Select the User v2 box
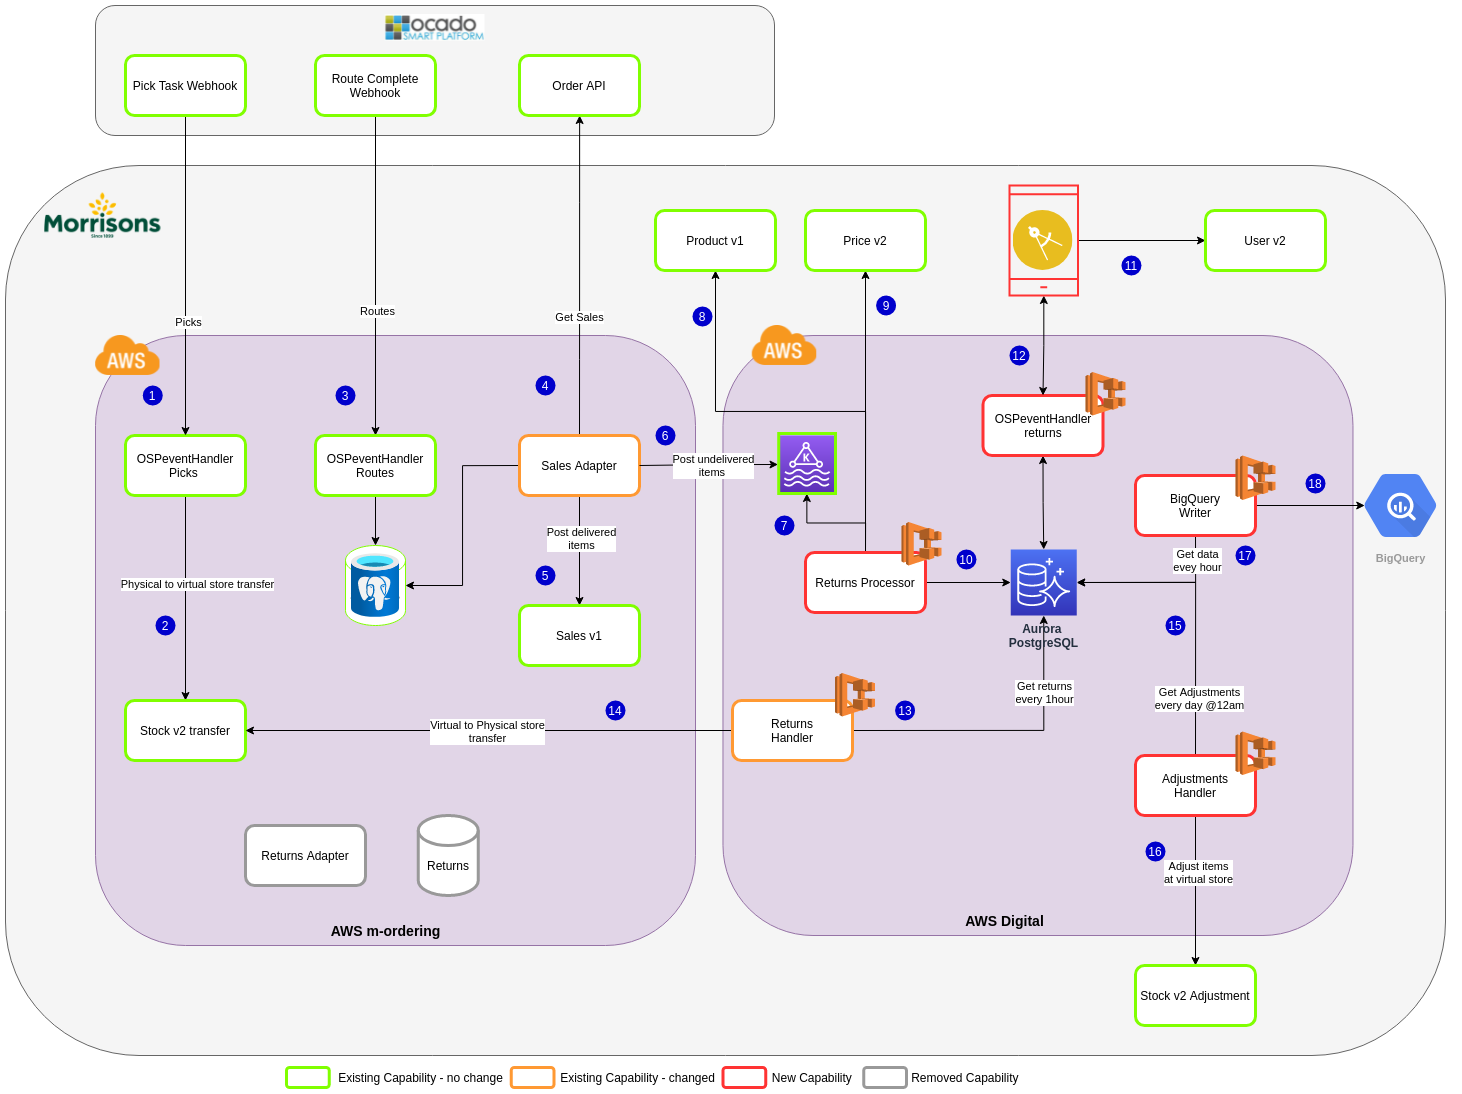Screen dimensions: 1462x1094 tap(1265, 241)
